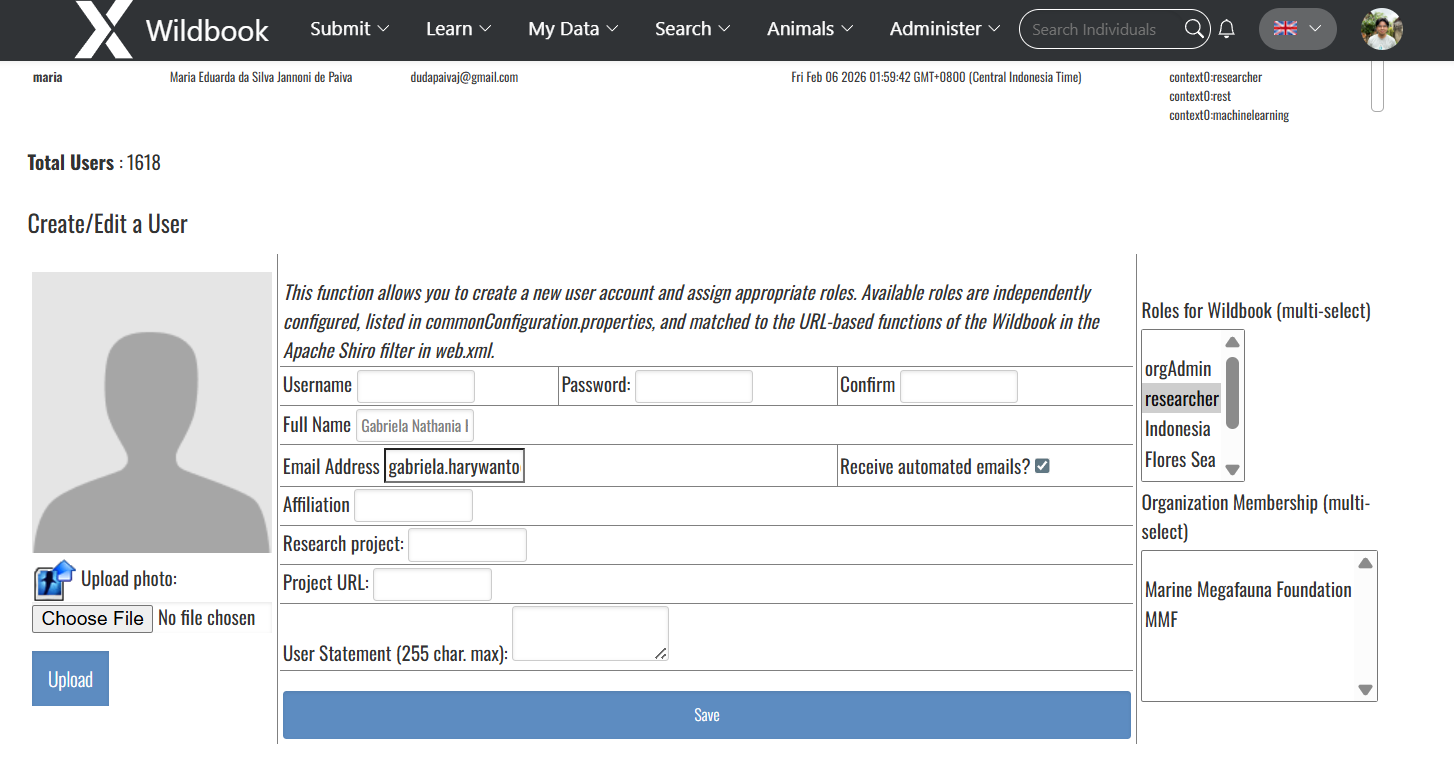This screenshot has width=1454, height=783.
Task: Click the search magnifier icon
Action: coord(1194,29)
